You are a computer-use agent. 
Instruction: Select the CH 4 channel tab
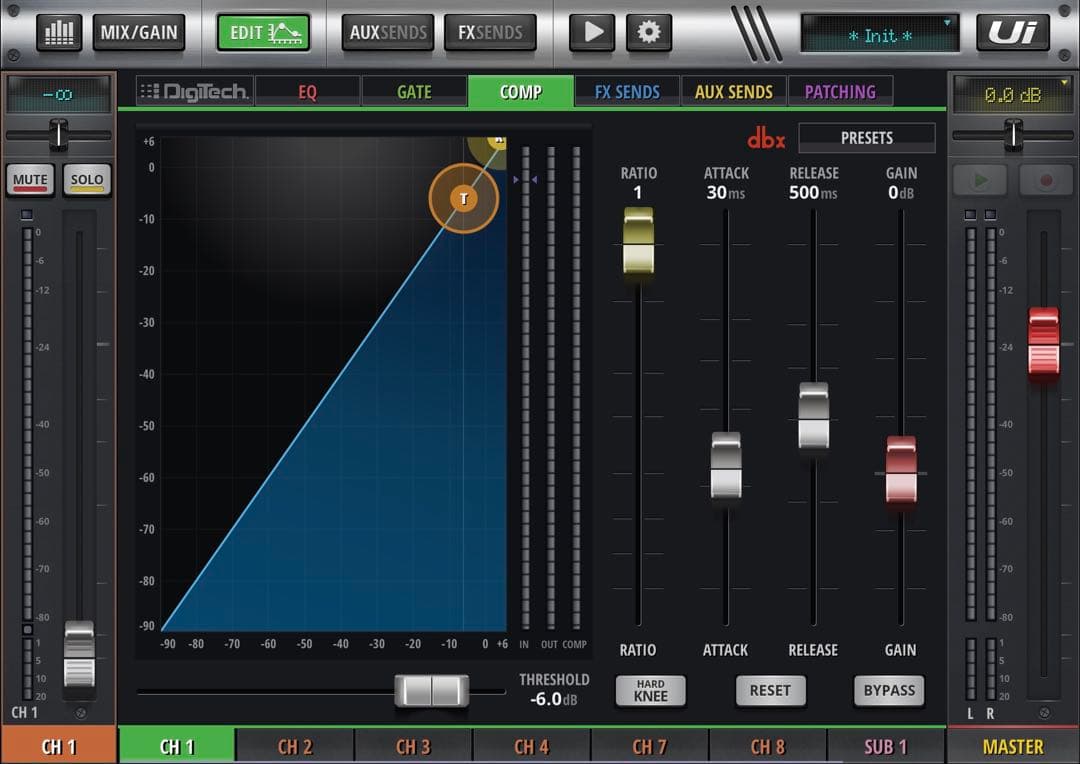[532, 746]
